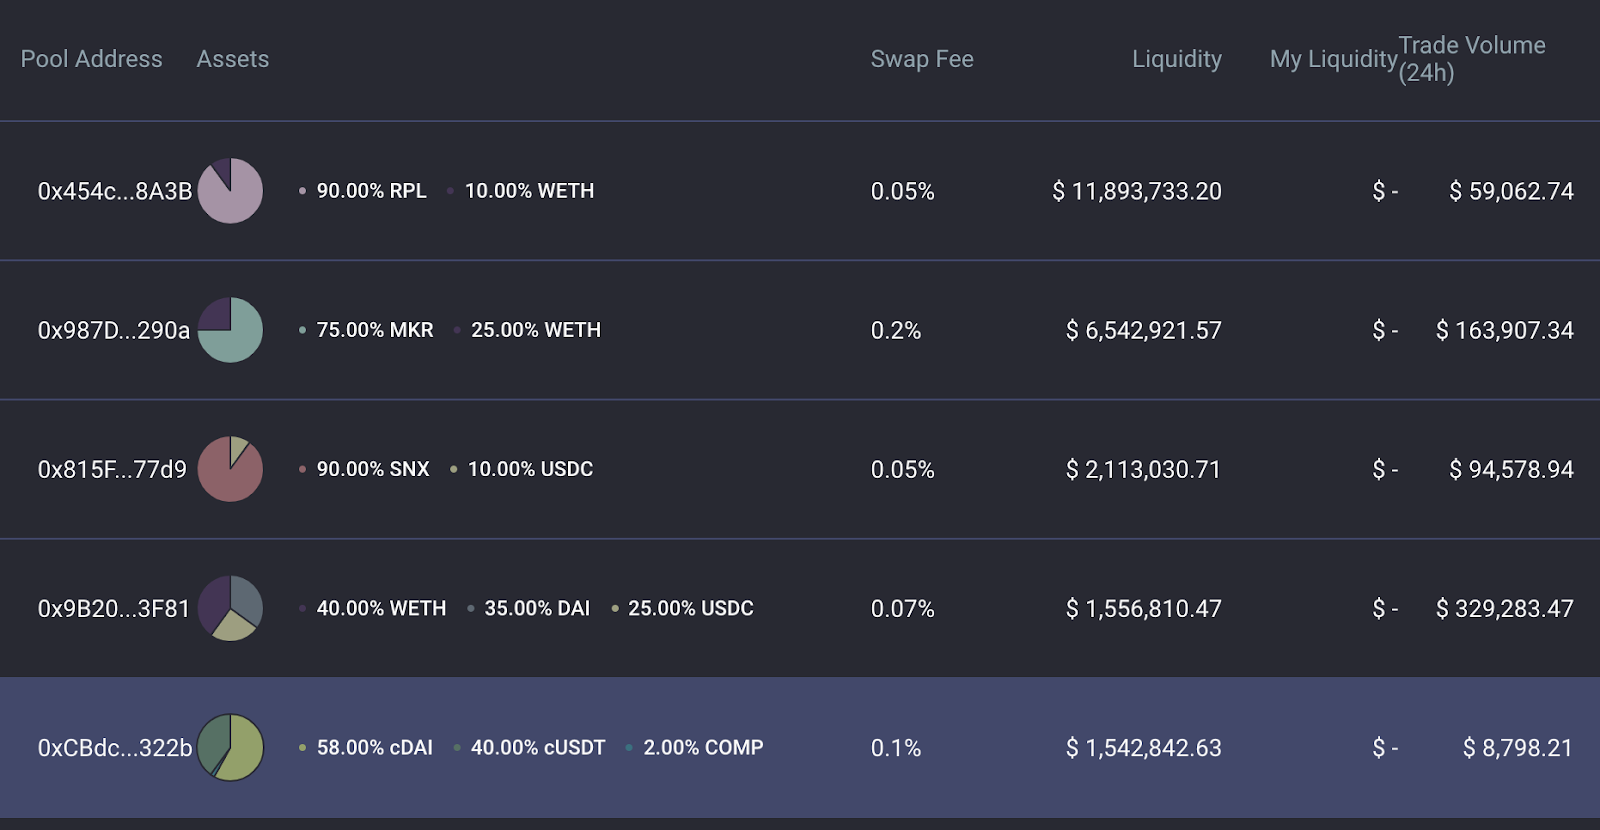The height and width of the screenshot is (830, 1600).
Task: Click the My Liquidity column header
Action: [x=1333, y=59]
